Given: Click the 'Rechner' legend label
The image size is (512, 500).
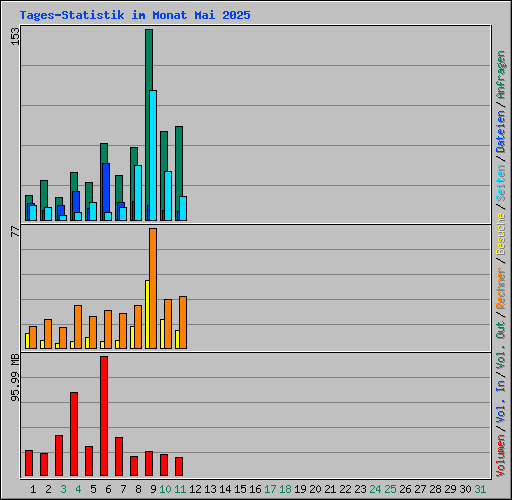Looking at the screenshot, I should 501,288.
